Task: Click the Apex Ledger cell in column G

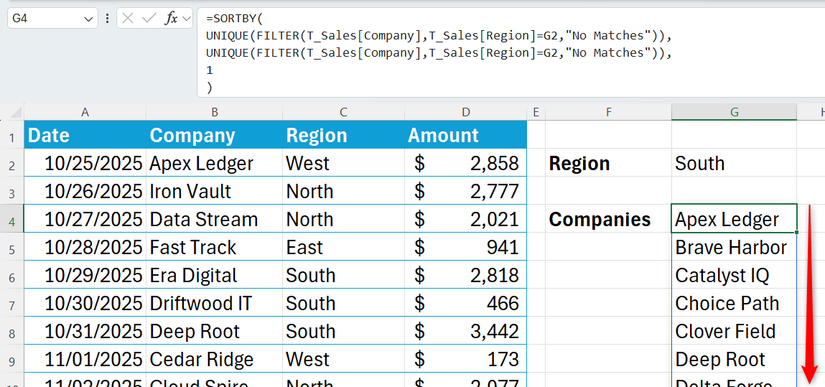Action: pyautogui.click(x=734, y=219)
